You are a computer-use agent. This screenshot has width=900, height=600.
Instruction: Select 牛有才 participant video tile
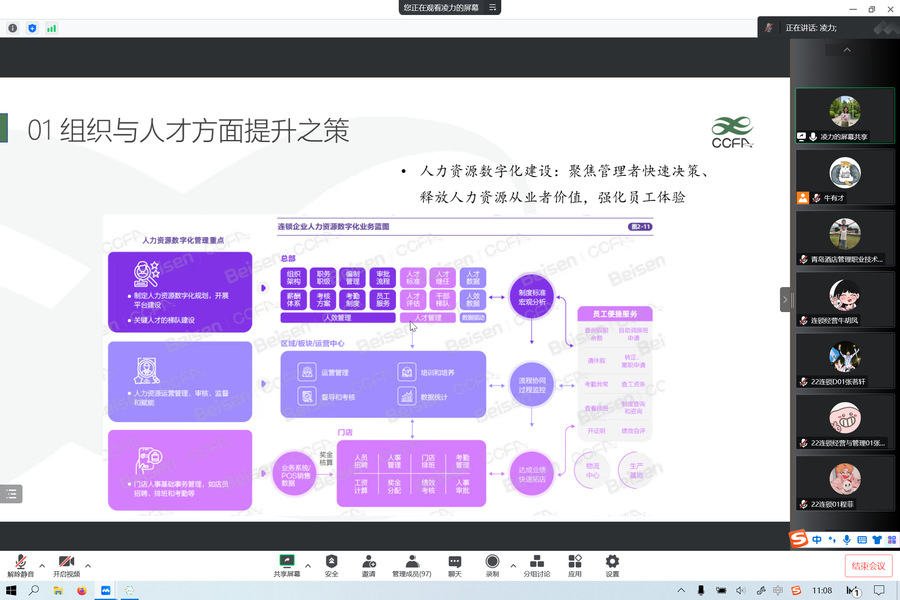click(x=845, y=177)
